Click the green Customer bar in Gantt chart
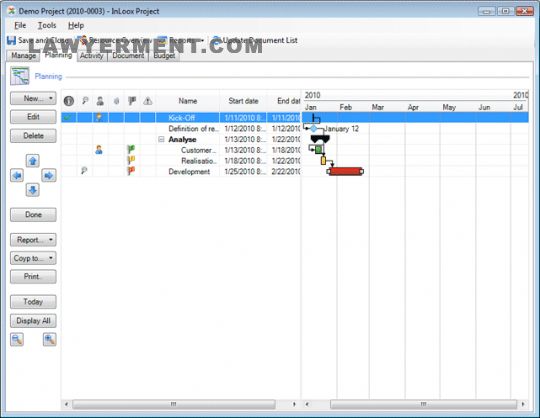This screenshot has height=418, width=540. [319, 149]
